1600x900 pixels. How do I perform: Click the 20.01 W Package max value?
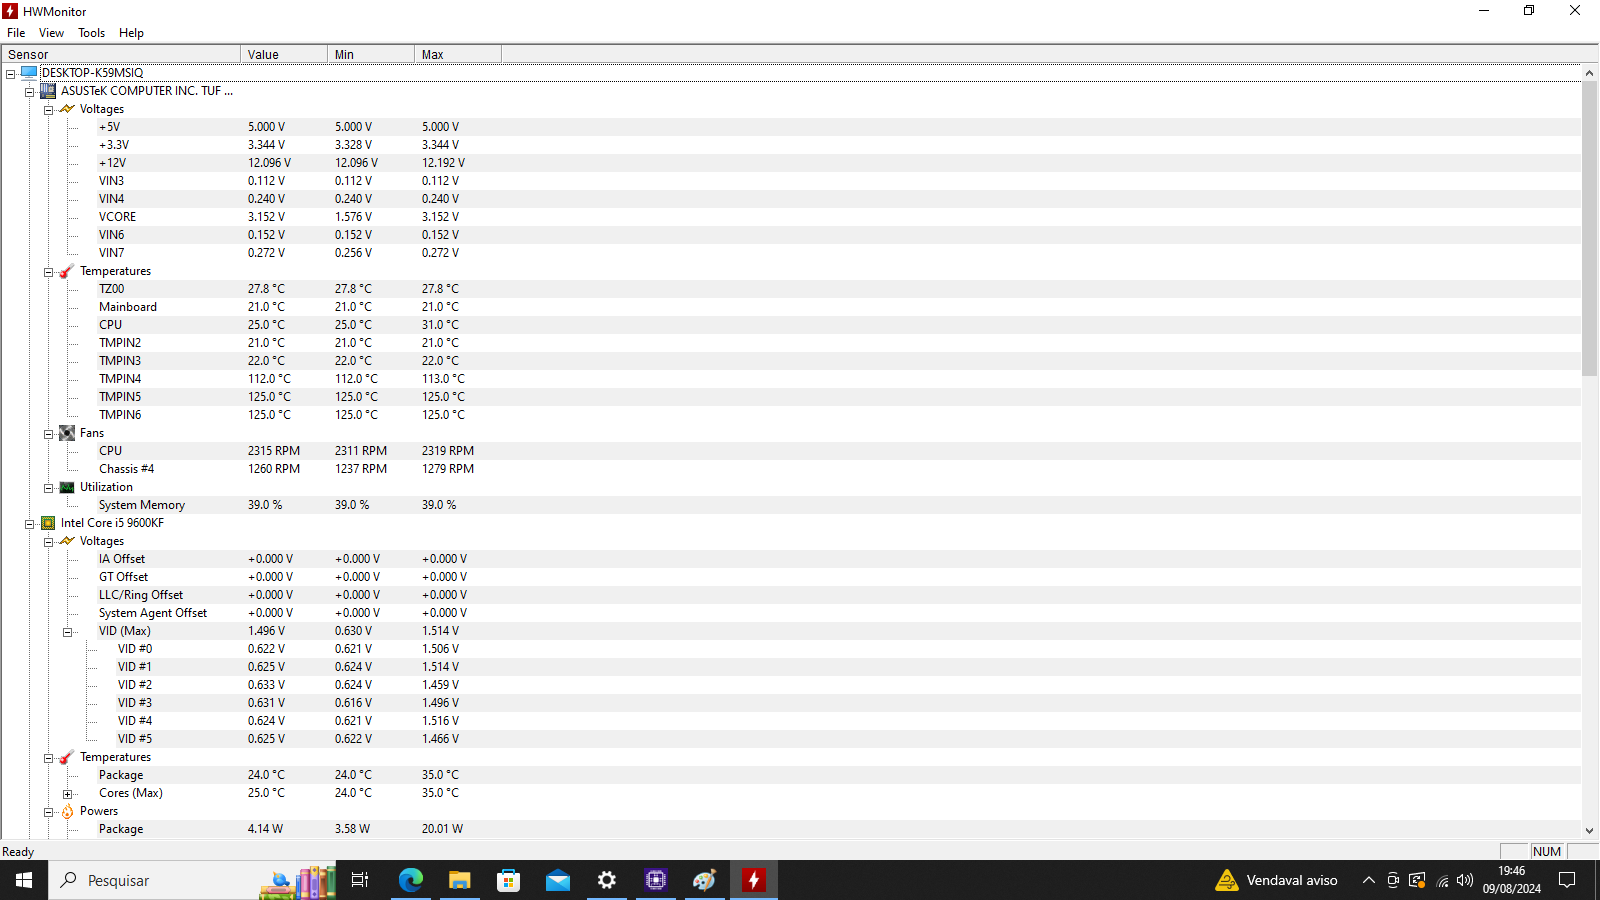[x=442, y=829]
